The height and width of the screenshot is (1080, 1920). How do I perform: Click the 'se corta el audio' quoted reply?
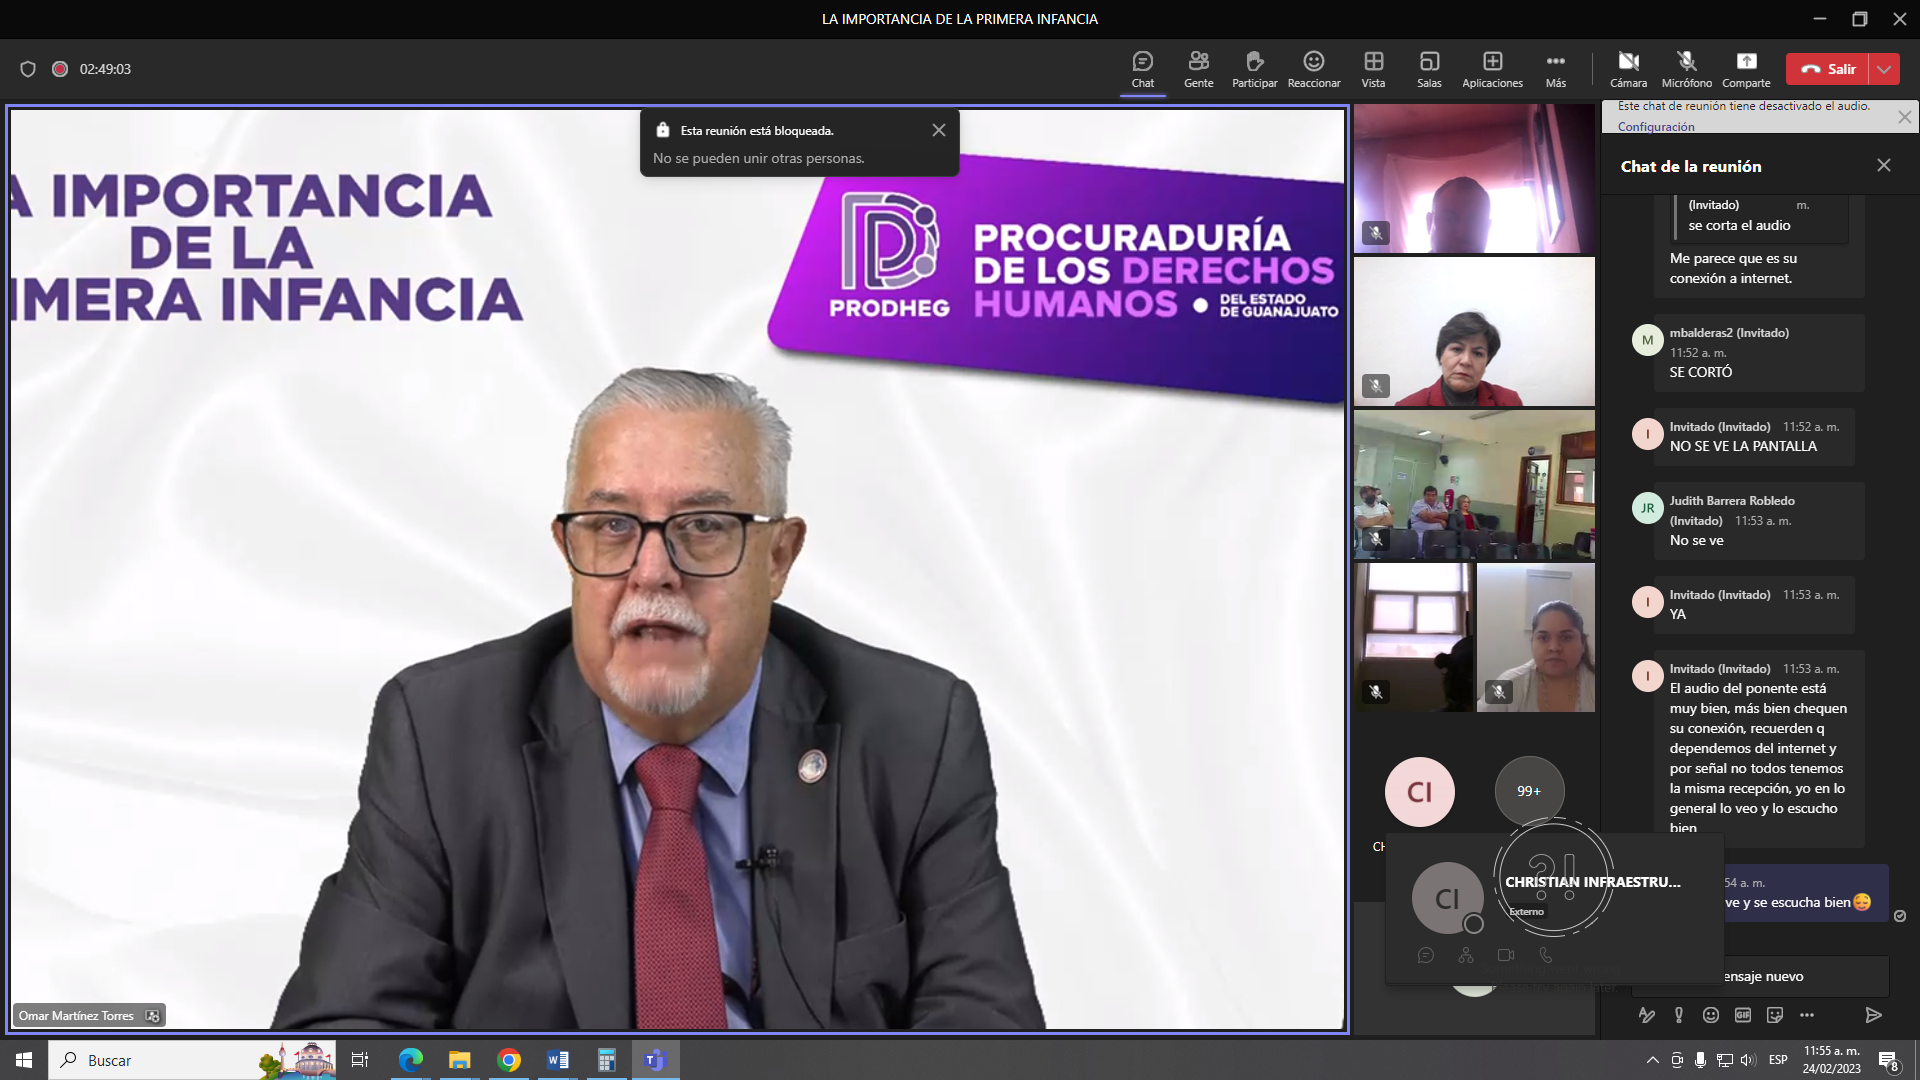coord(1739,226)
